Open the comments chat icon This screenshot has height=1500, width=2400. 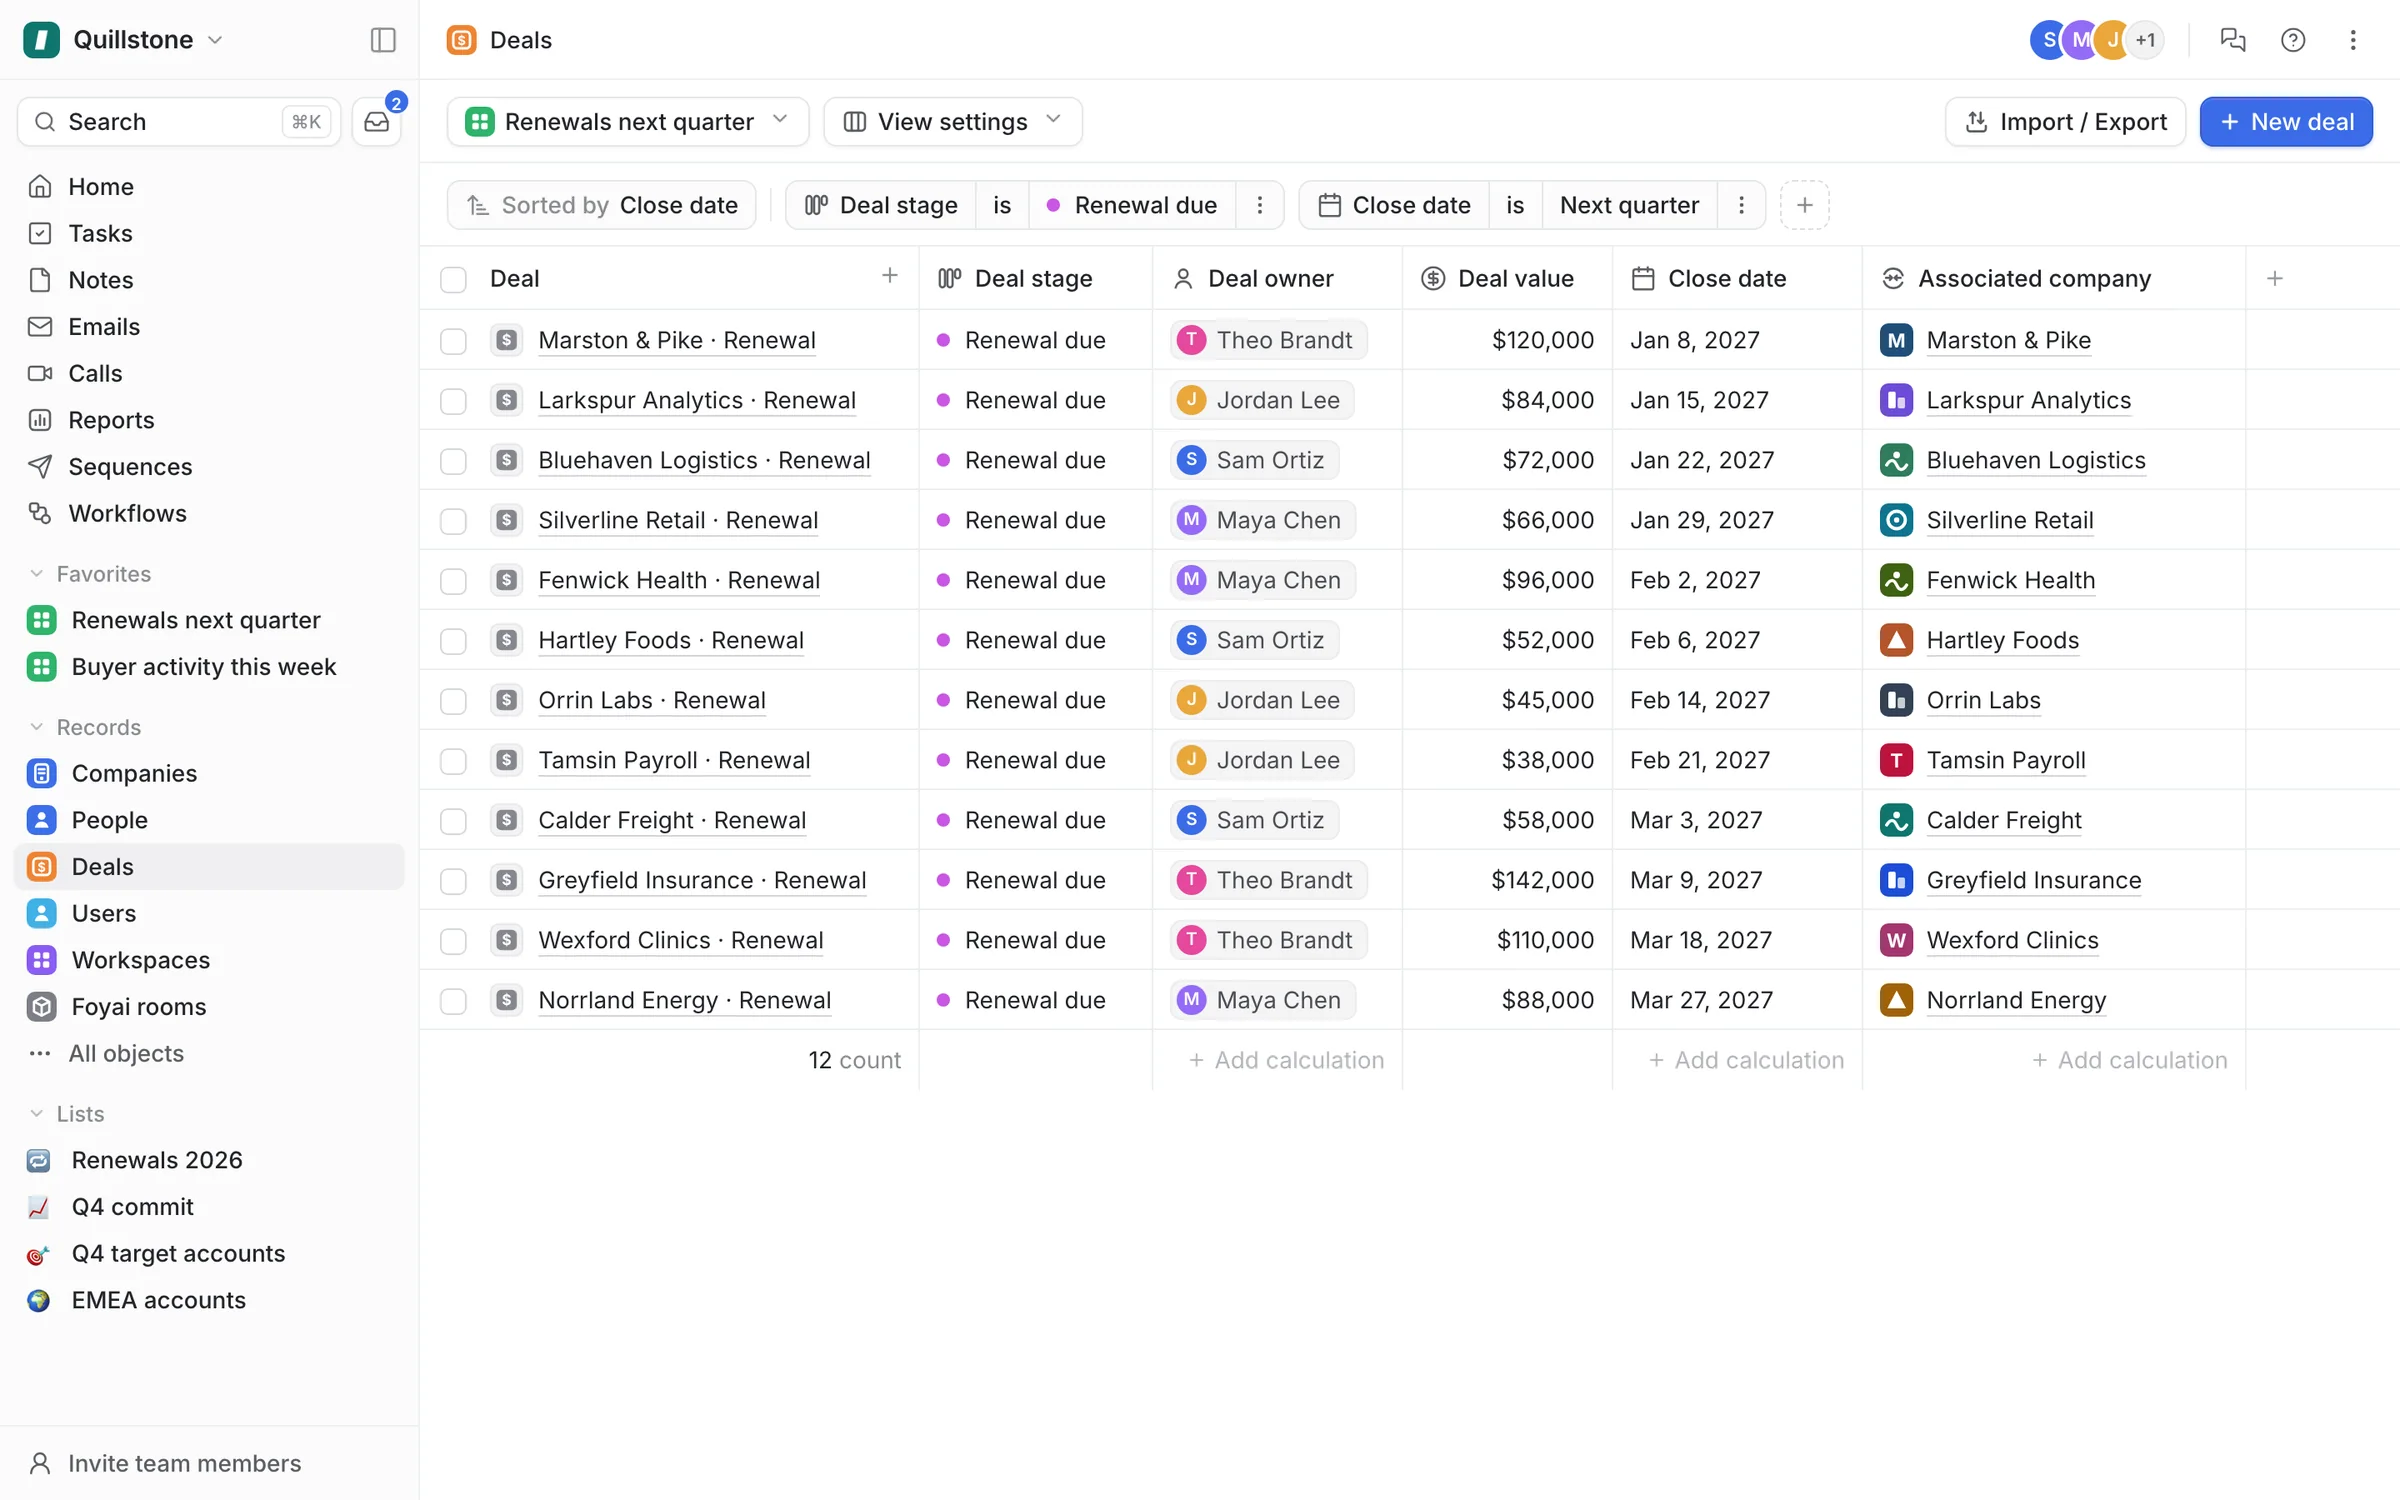[x=2232, y=40]
